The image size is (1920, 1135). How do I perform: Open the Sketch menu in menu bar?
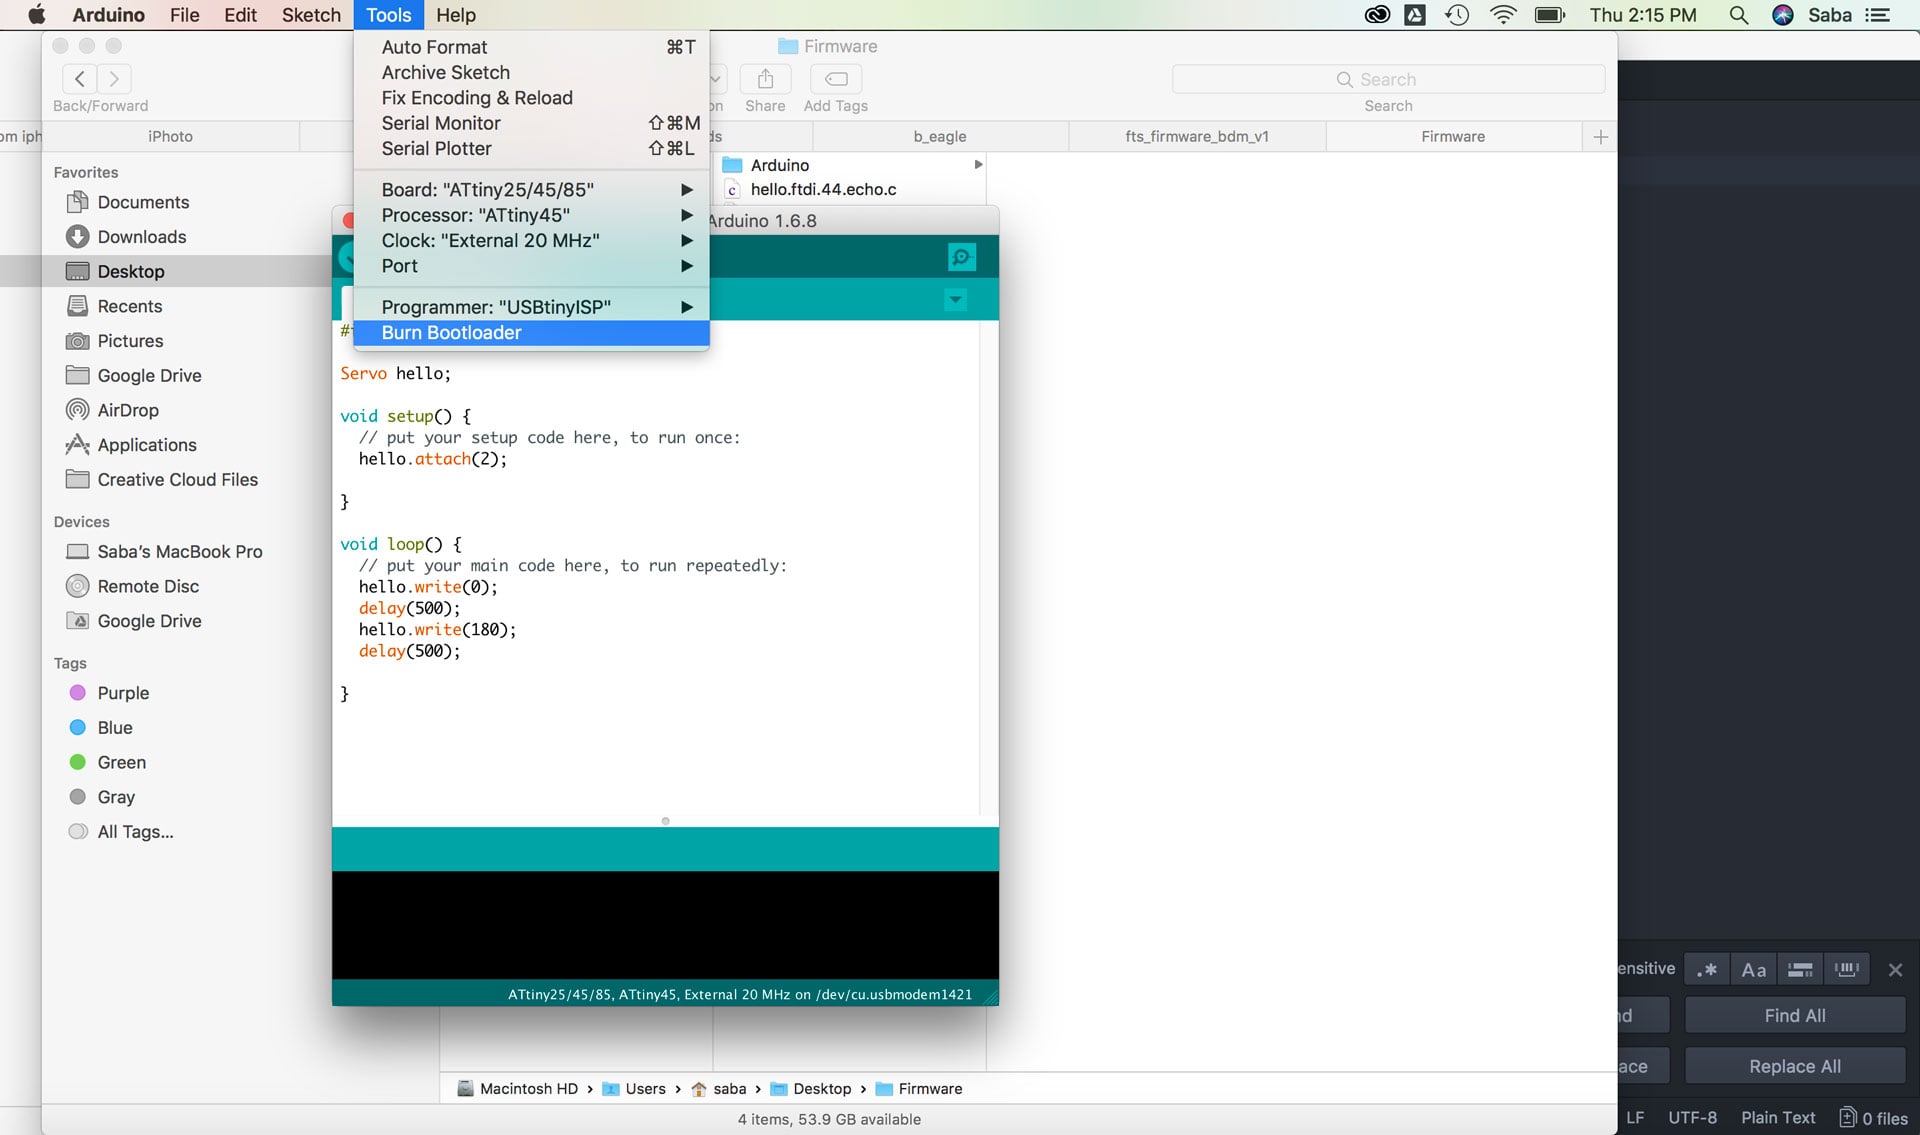[311, 15]
